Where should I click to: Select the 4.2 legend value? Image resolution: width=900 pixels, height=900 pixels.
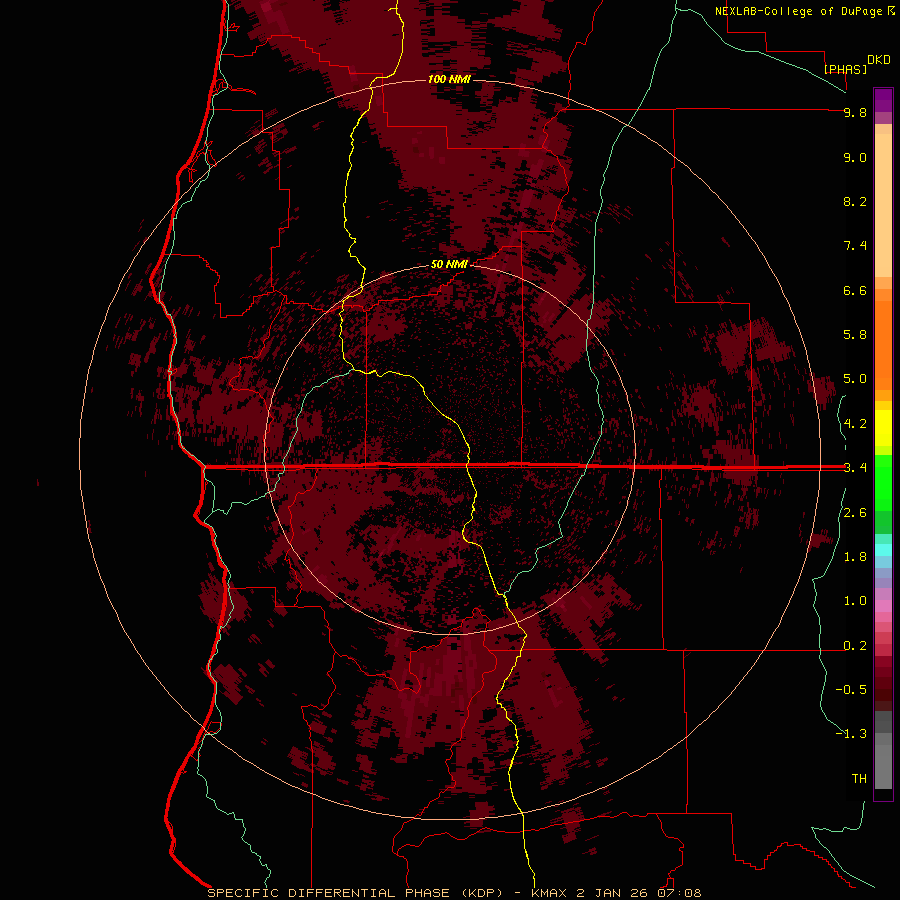tap(855, 424)
